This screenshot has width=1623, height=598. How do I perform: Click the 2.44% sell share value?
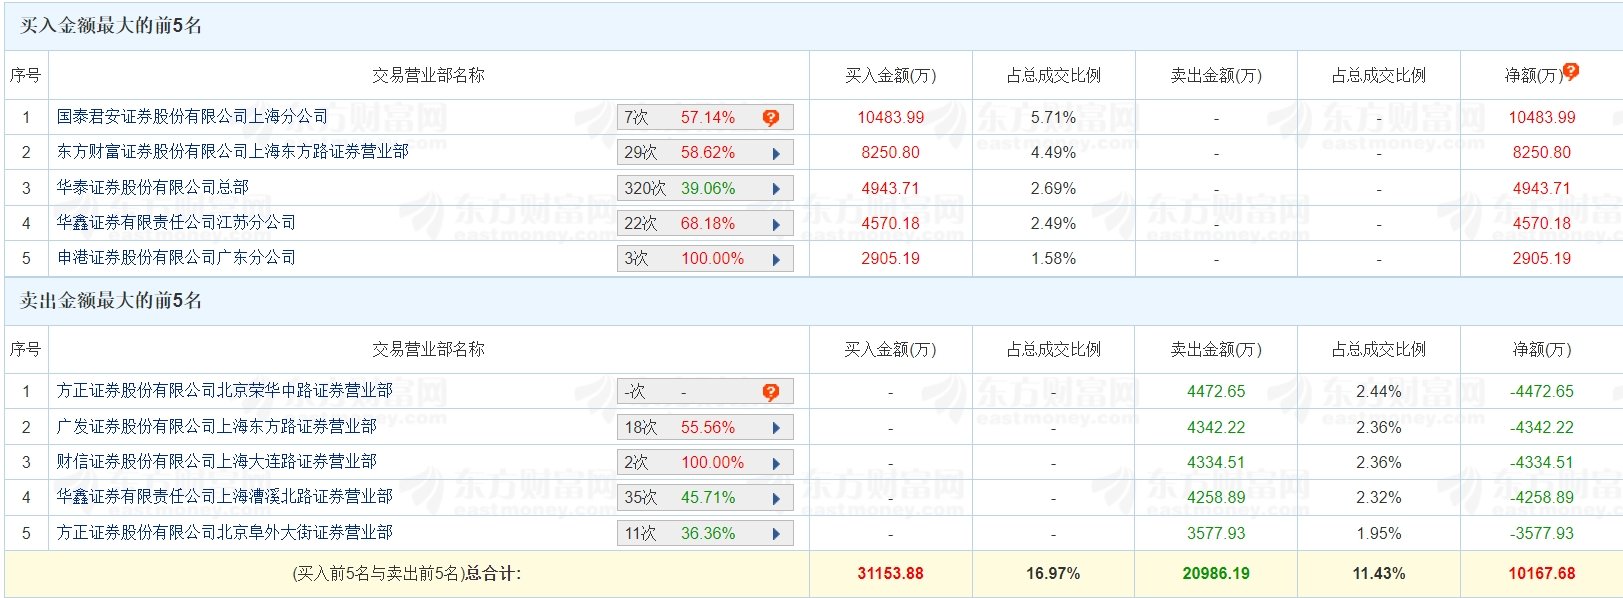(x=1379, y=392)
